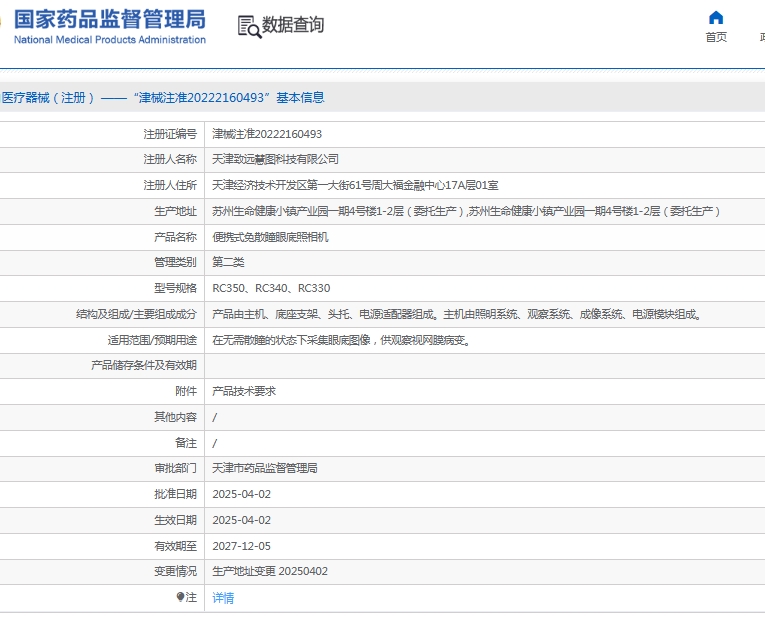Click the 其他内容 field label
The width and height of the screenshot is (765, 617).
tap(175, 417)
